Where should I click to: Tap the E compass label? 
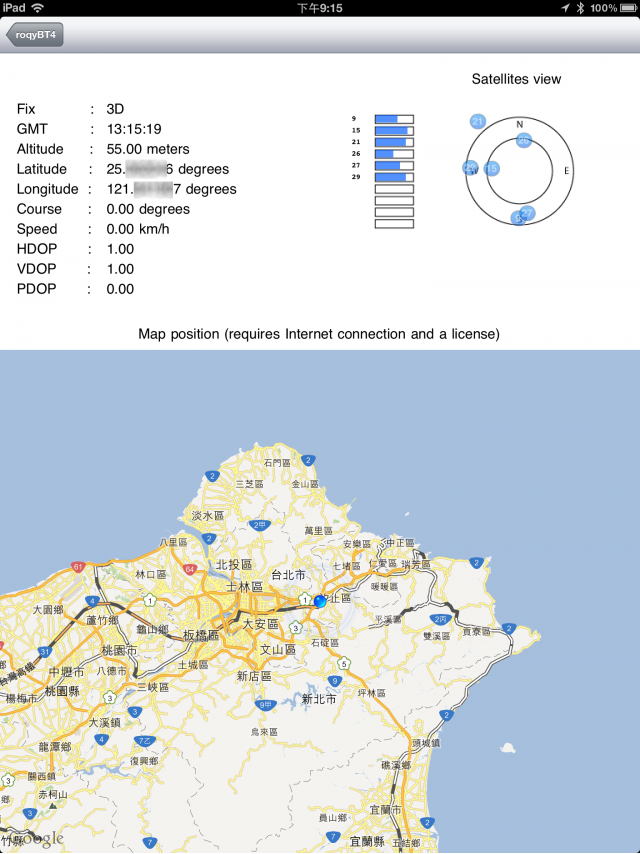pos(566,171)
